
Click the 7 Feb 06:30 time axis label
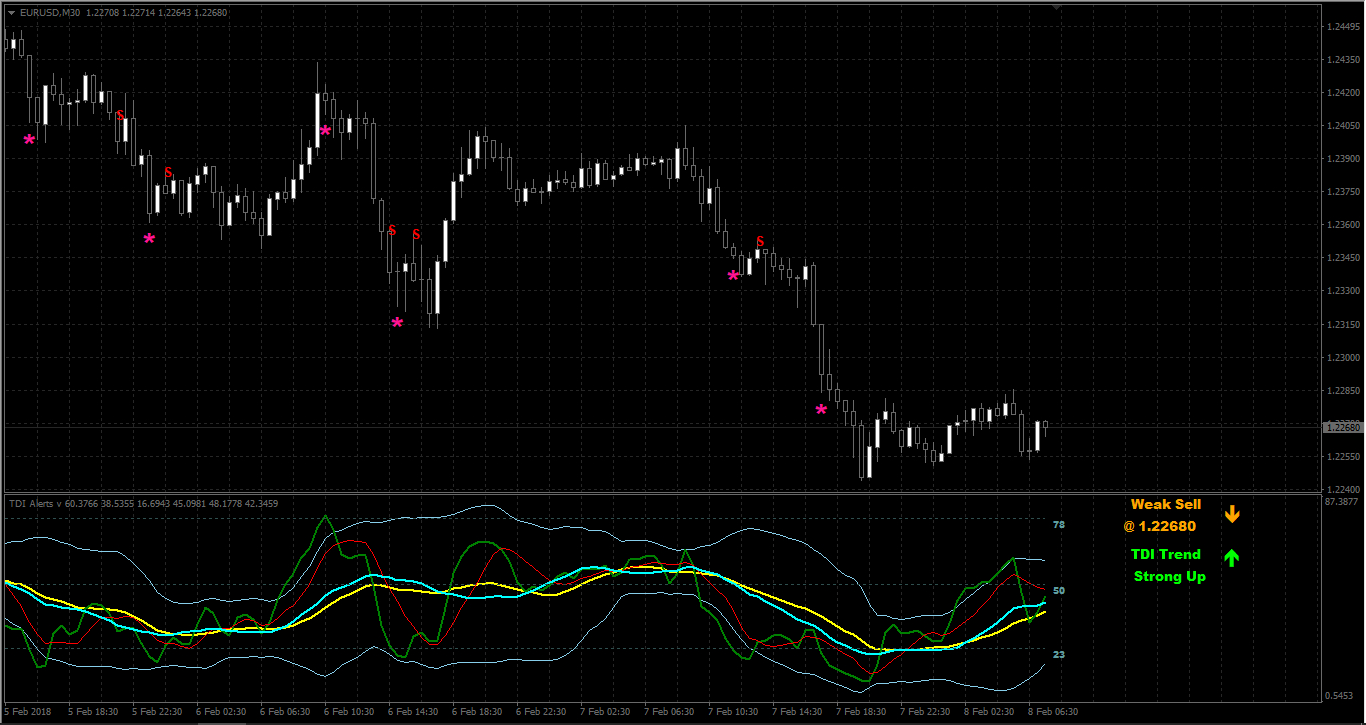point(669,712)
